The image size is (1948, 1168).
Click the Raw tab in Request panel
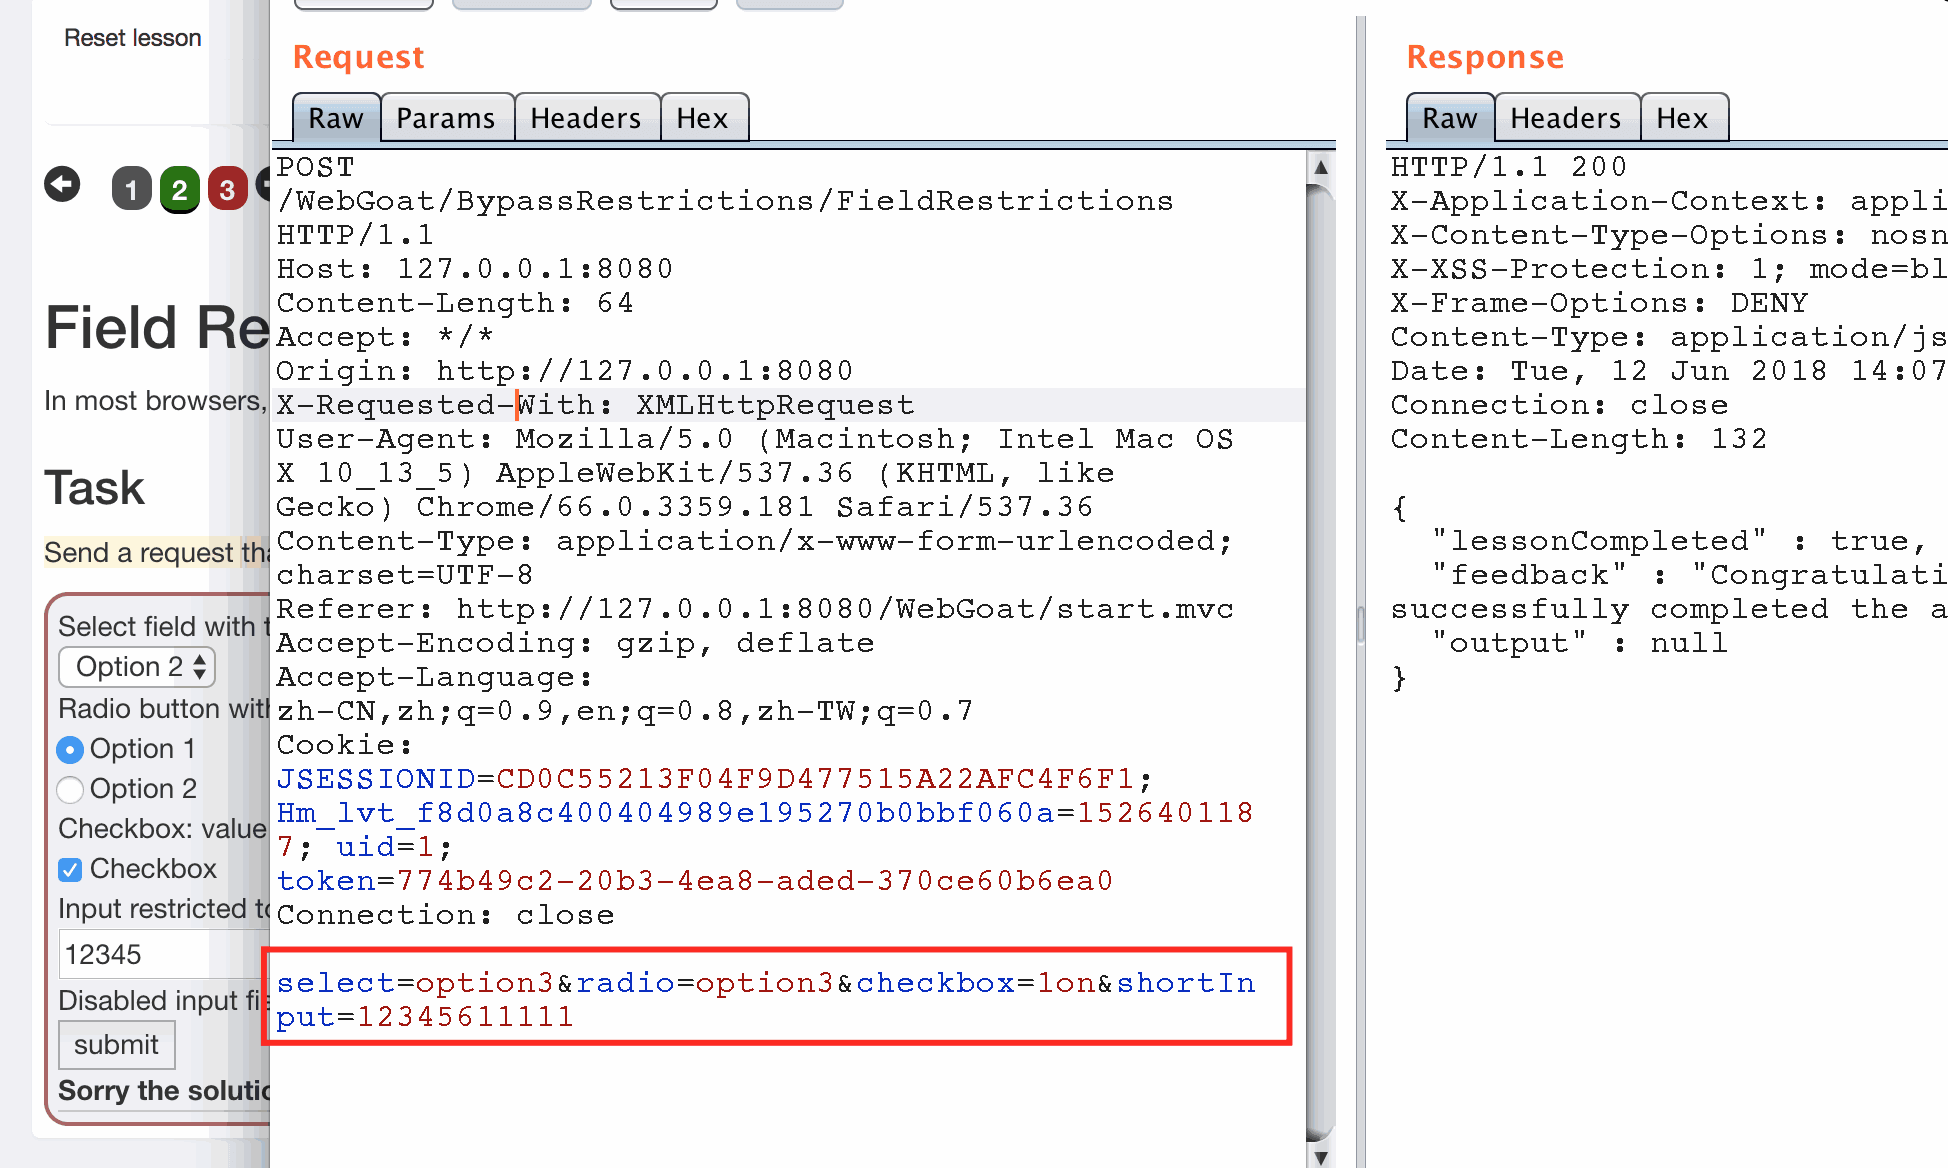tap(335, 117)
